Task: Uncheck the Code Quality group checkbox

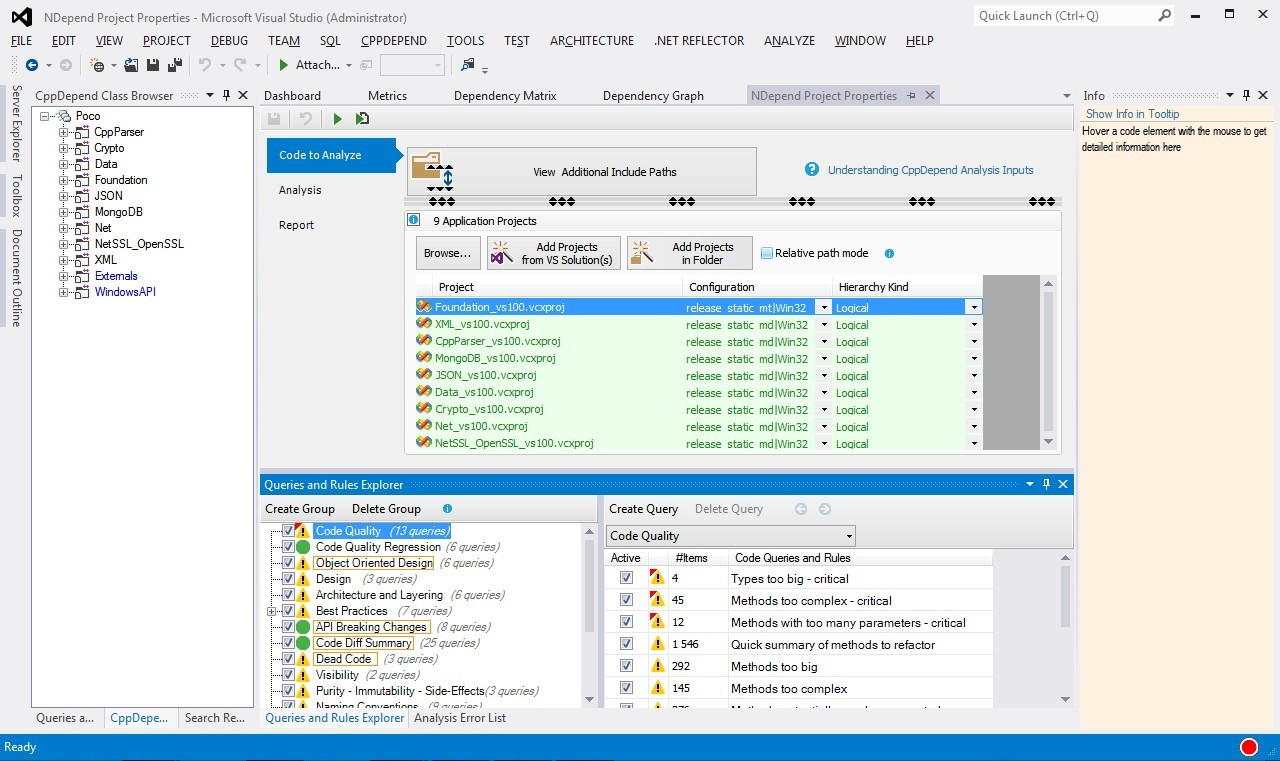Action: point(288,531)
